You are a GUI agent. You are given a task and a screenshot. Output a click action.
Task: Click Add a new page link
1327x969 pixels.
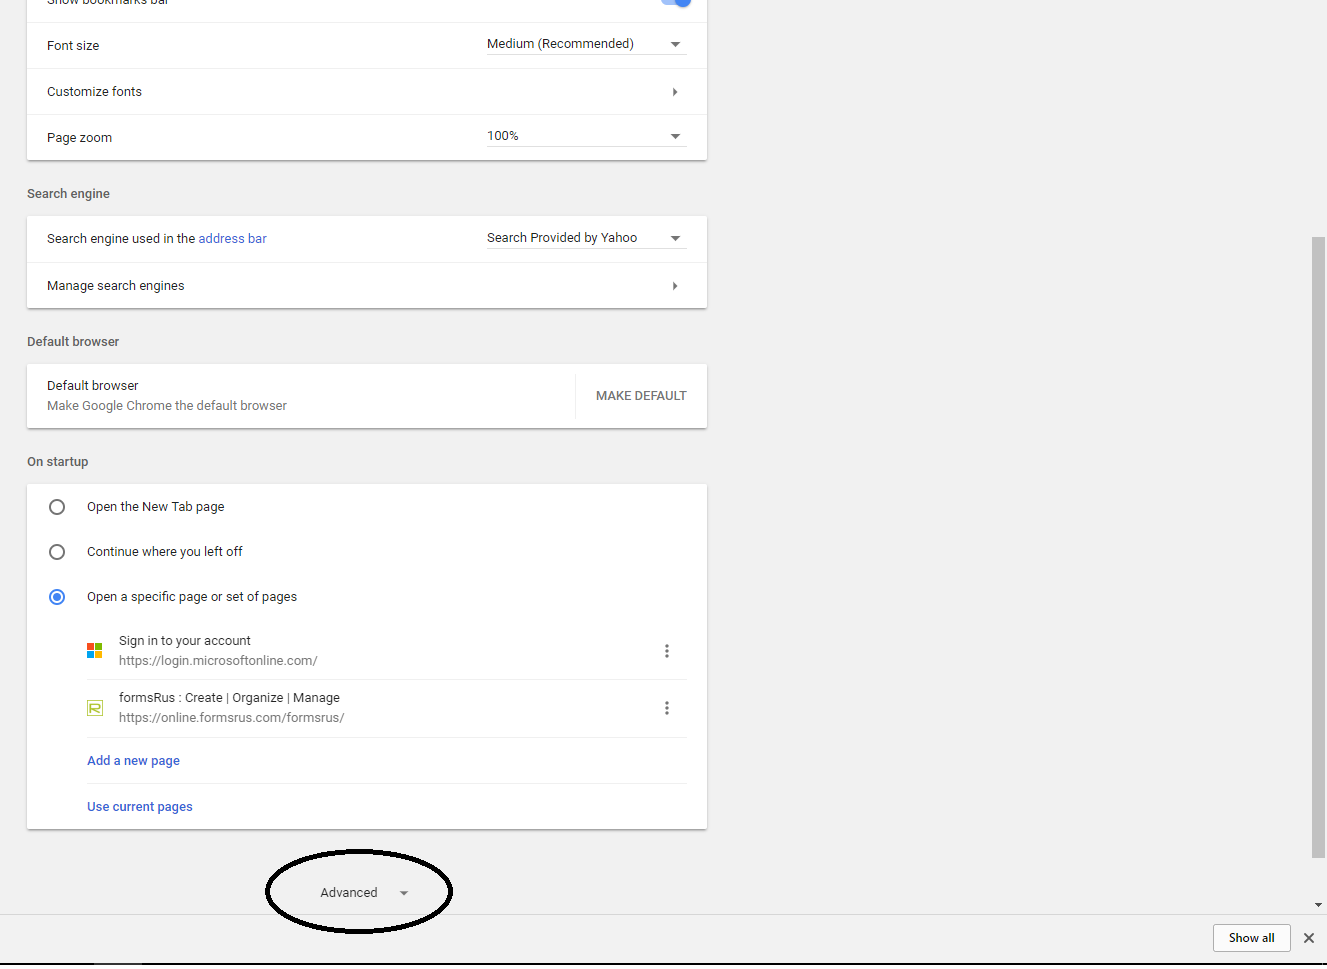point(133,761)
